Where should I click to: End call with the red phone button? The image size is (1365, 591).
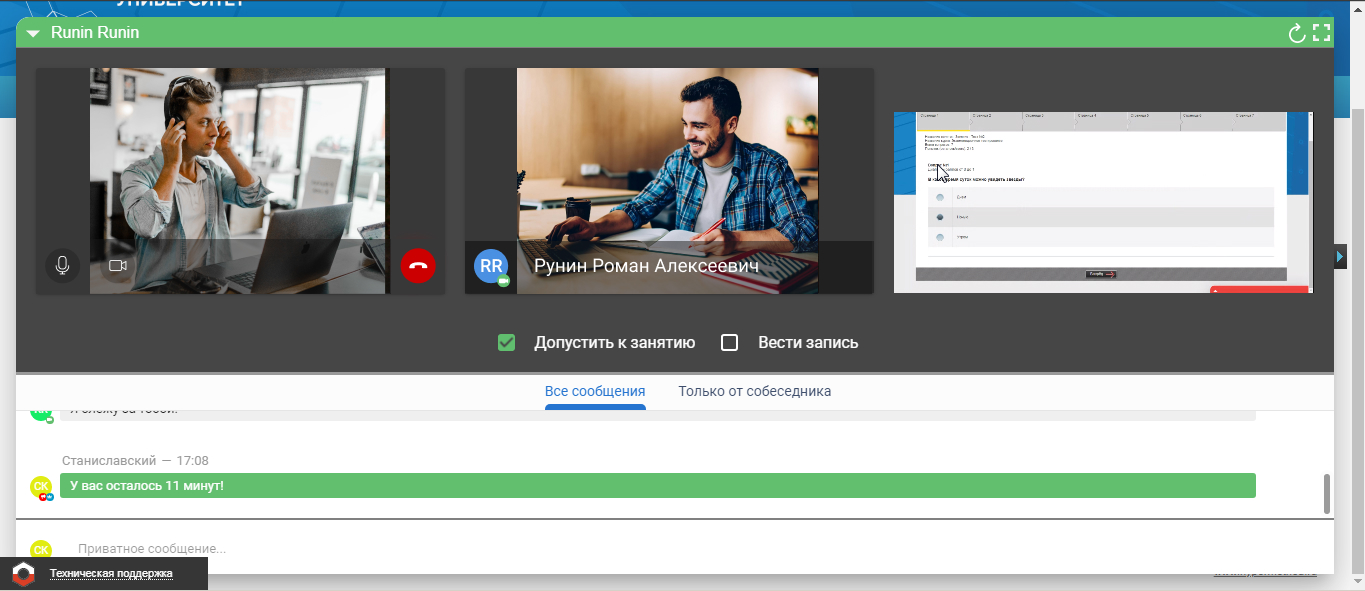418,266
